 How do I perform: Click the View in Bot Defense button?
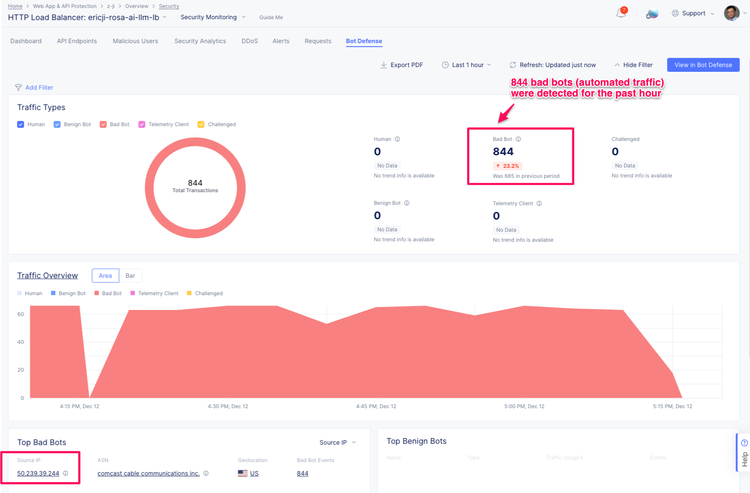pyautogui.click(x=703, y=65)
